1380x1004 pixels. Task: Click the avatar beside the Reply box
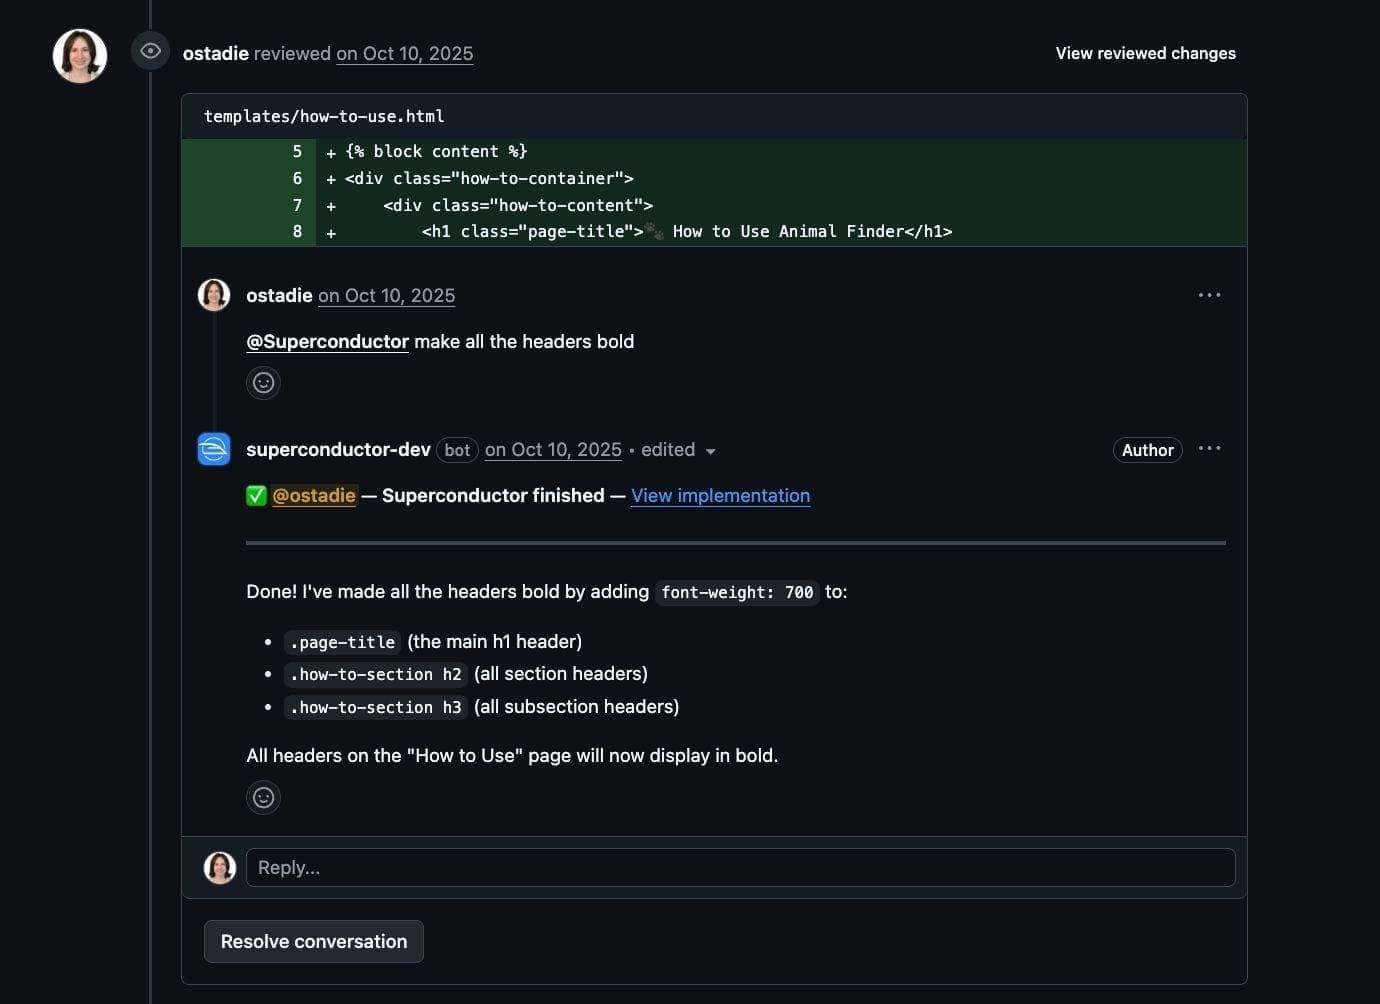click(219, 867)
